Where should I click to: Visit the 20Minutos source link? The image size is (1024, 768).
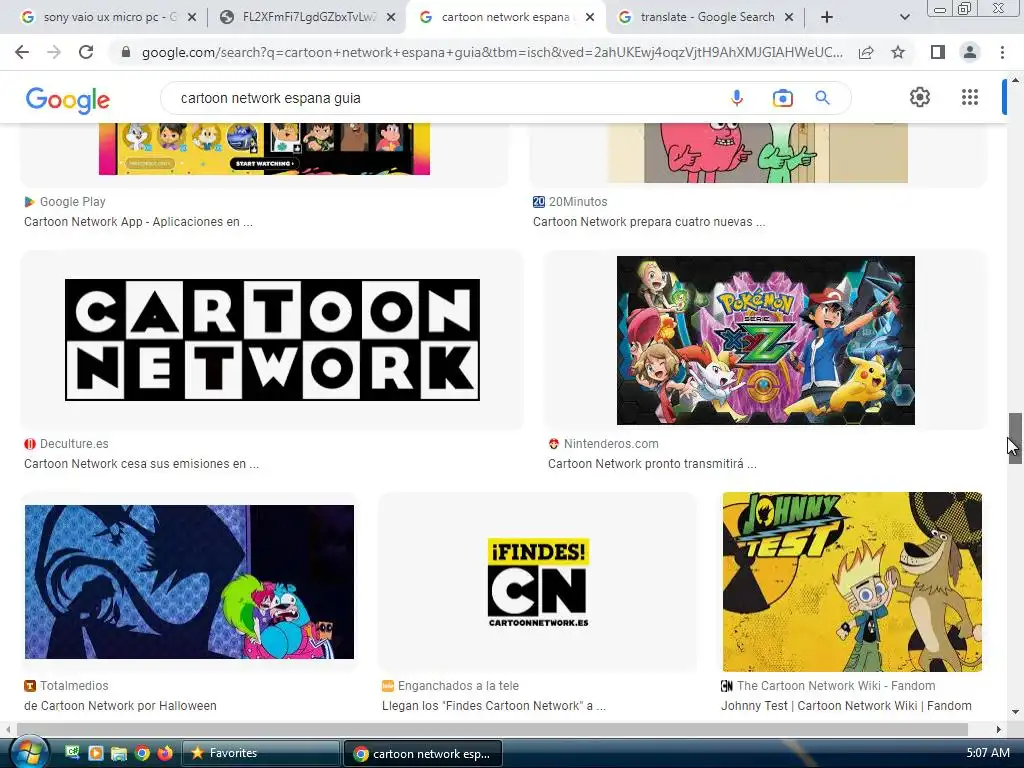(x=570, y=202)
